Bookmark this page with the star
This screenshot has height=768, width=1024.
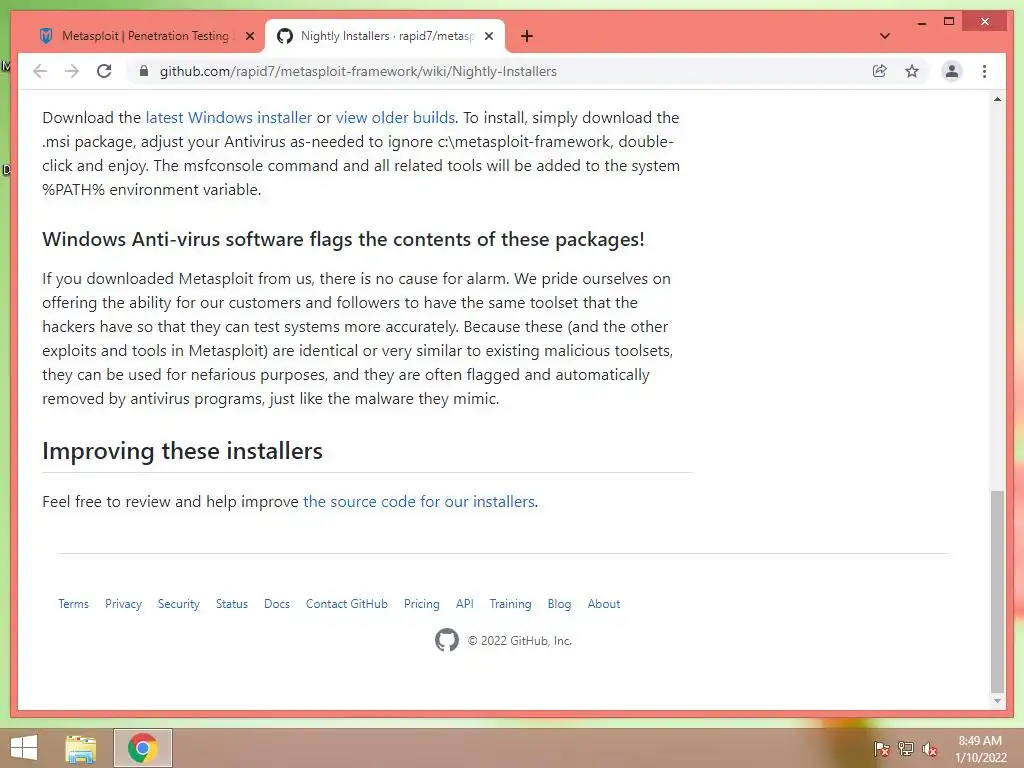(x=912, y=71)
